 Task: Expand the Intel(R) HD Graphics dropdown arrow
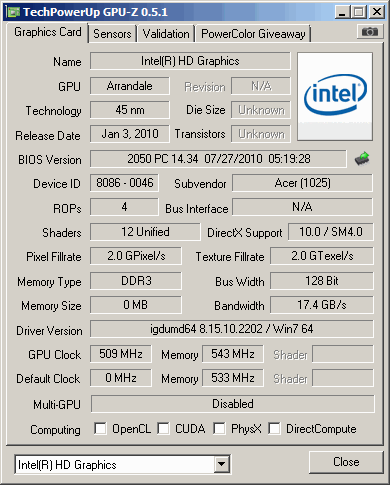pos(221,464)
